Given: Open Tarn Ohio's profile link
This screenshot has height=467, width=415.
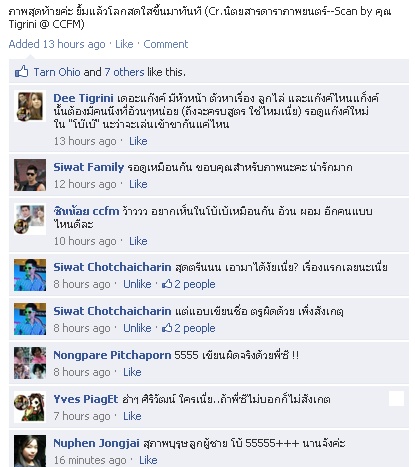Looking at the screenshot, I should click(57, 72).
